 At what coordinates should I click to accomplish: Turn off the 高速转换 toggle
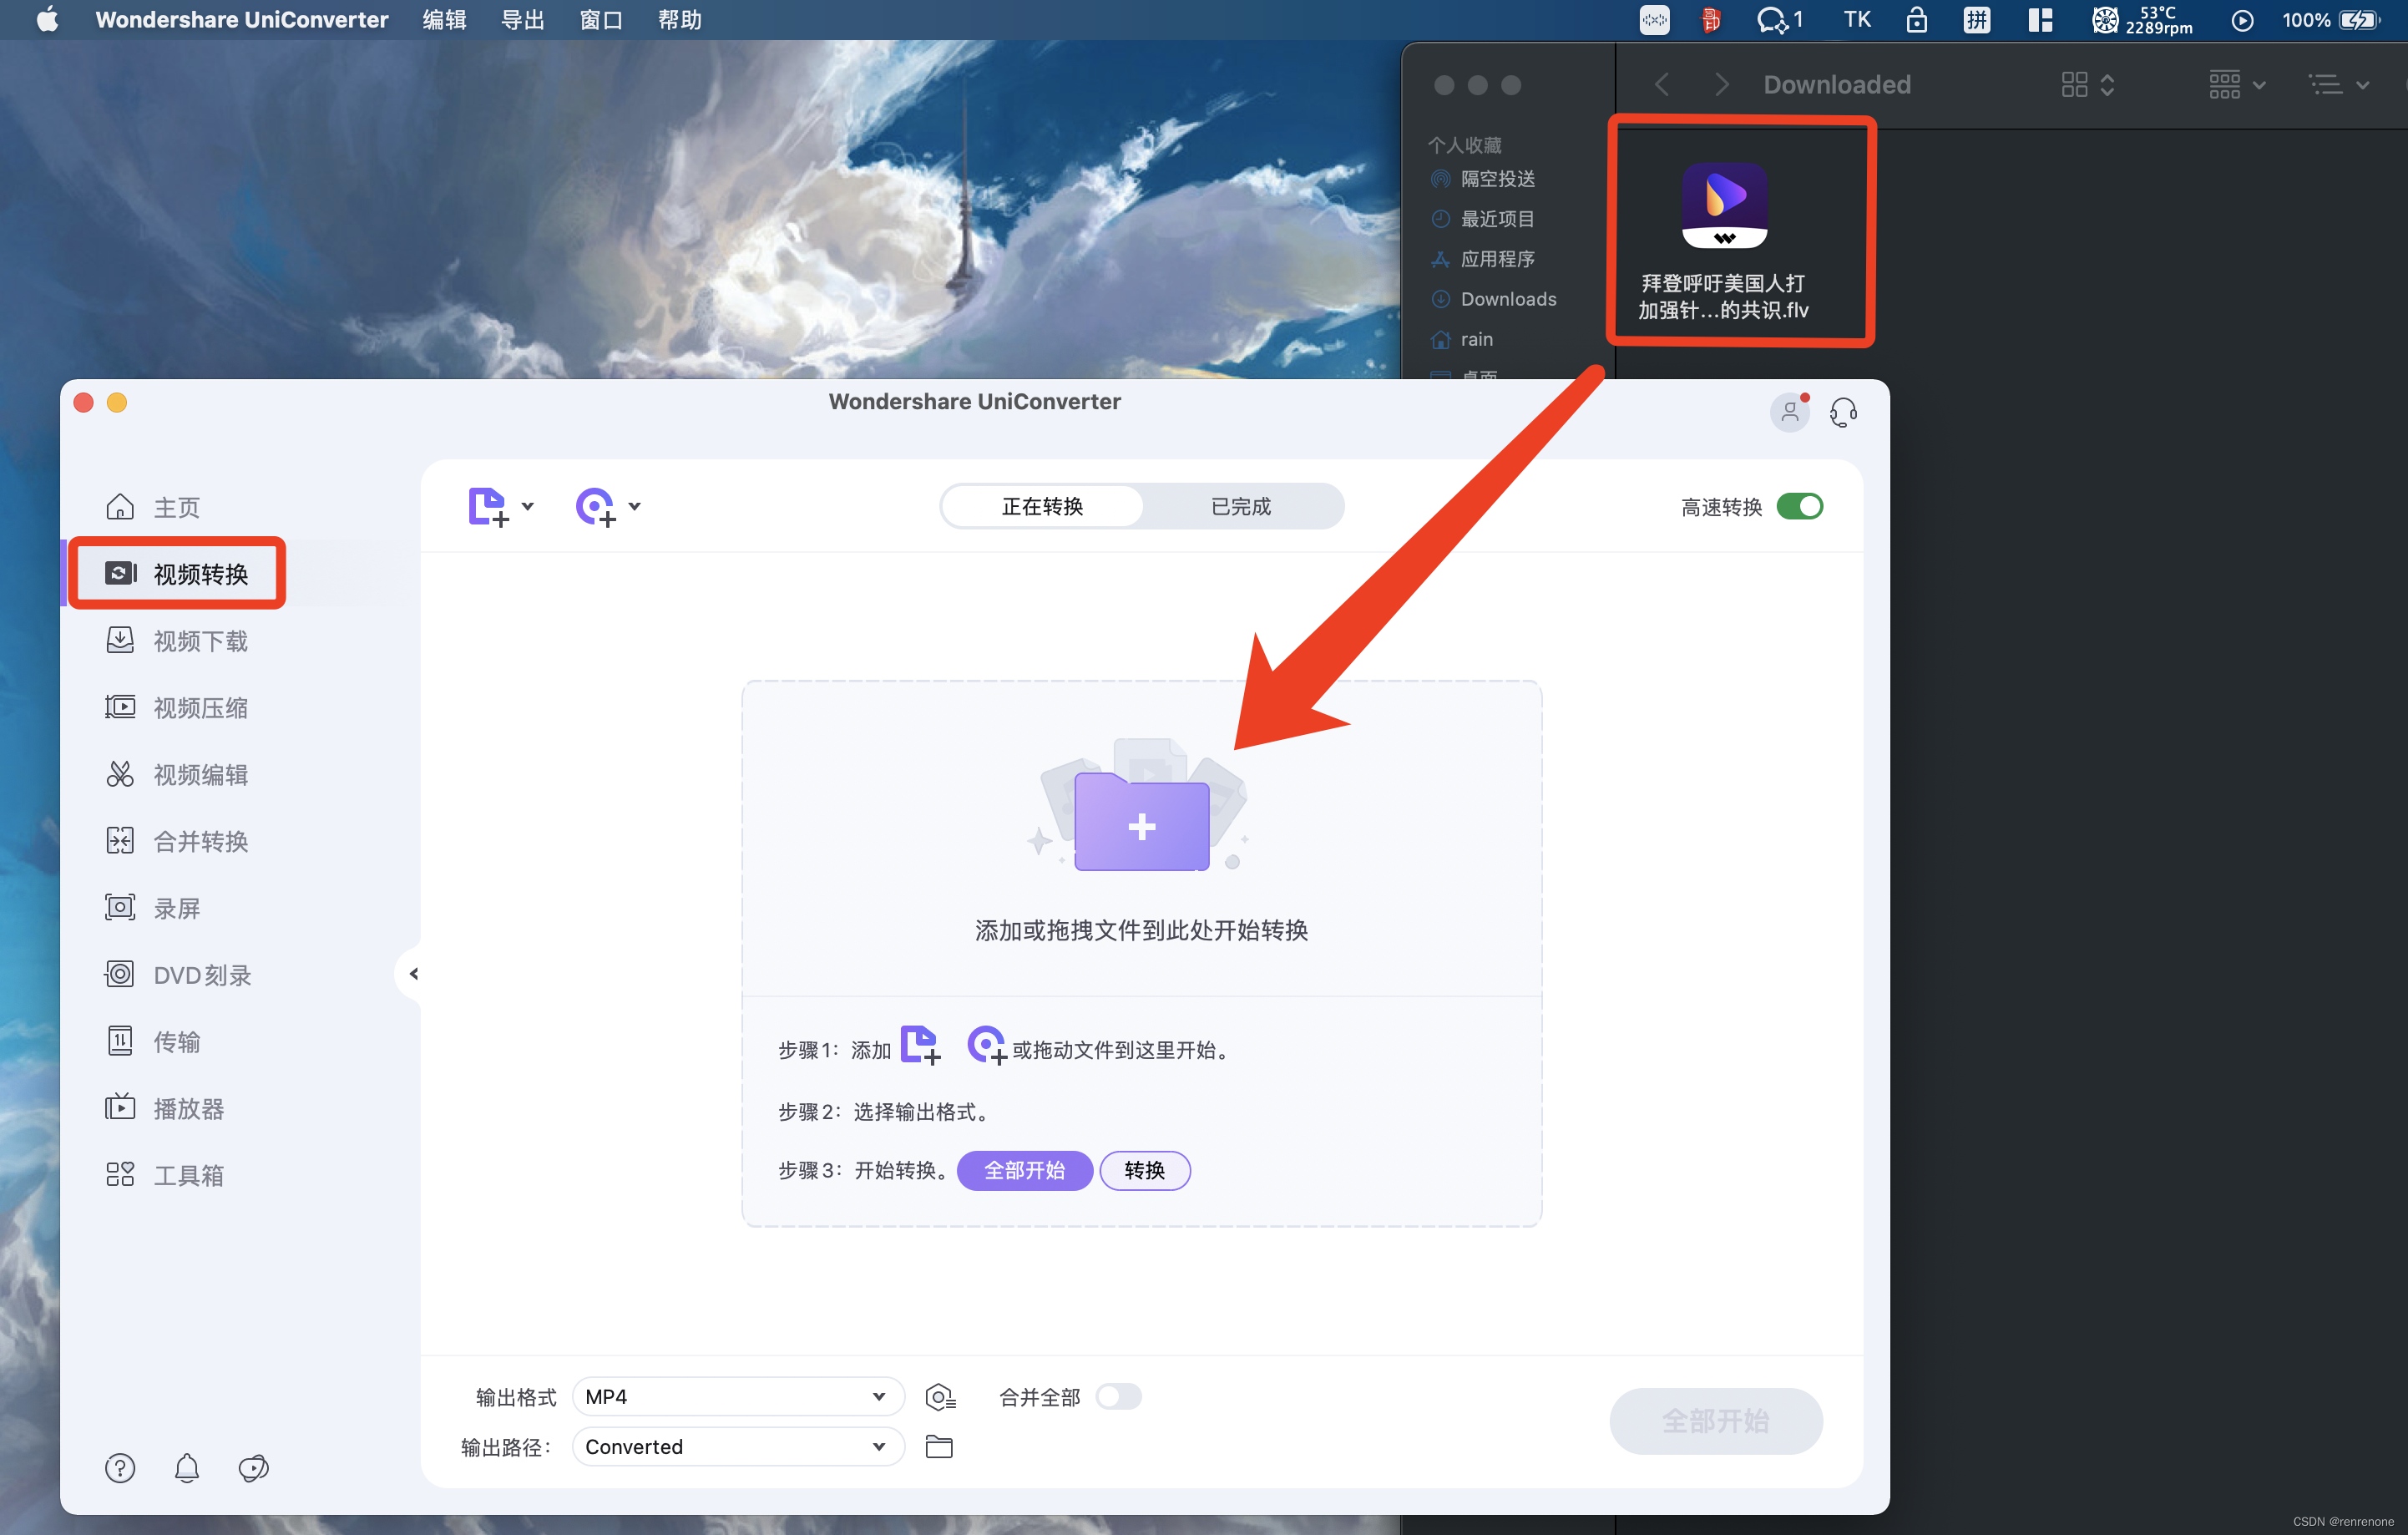[x=1800, y=507]
